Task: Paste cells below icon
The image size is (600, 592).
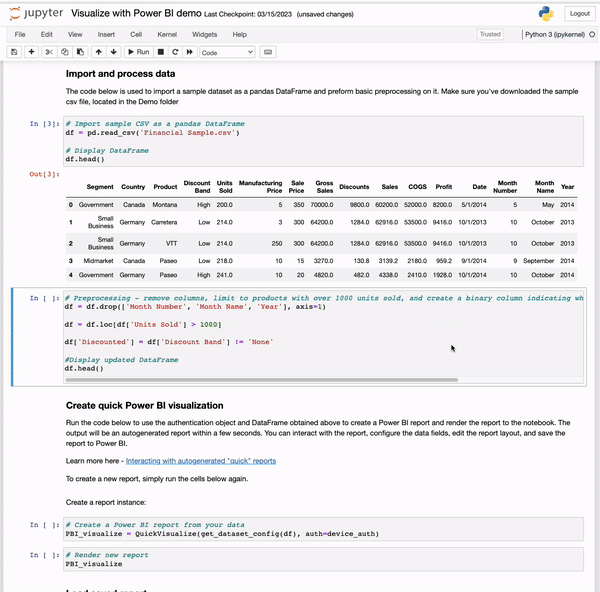Action: [80, 52]
